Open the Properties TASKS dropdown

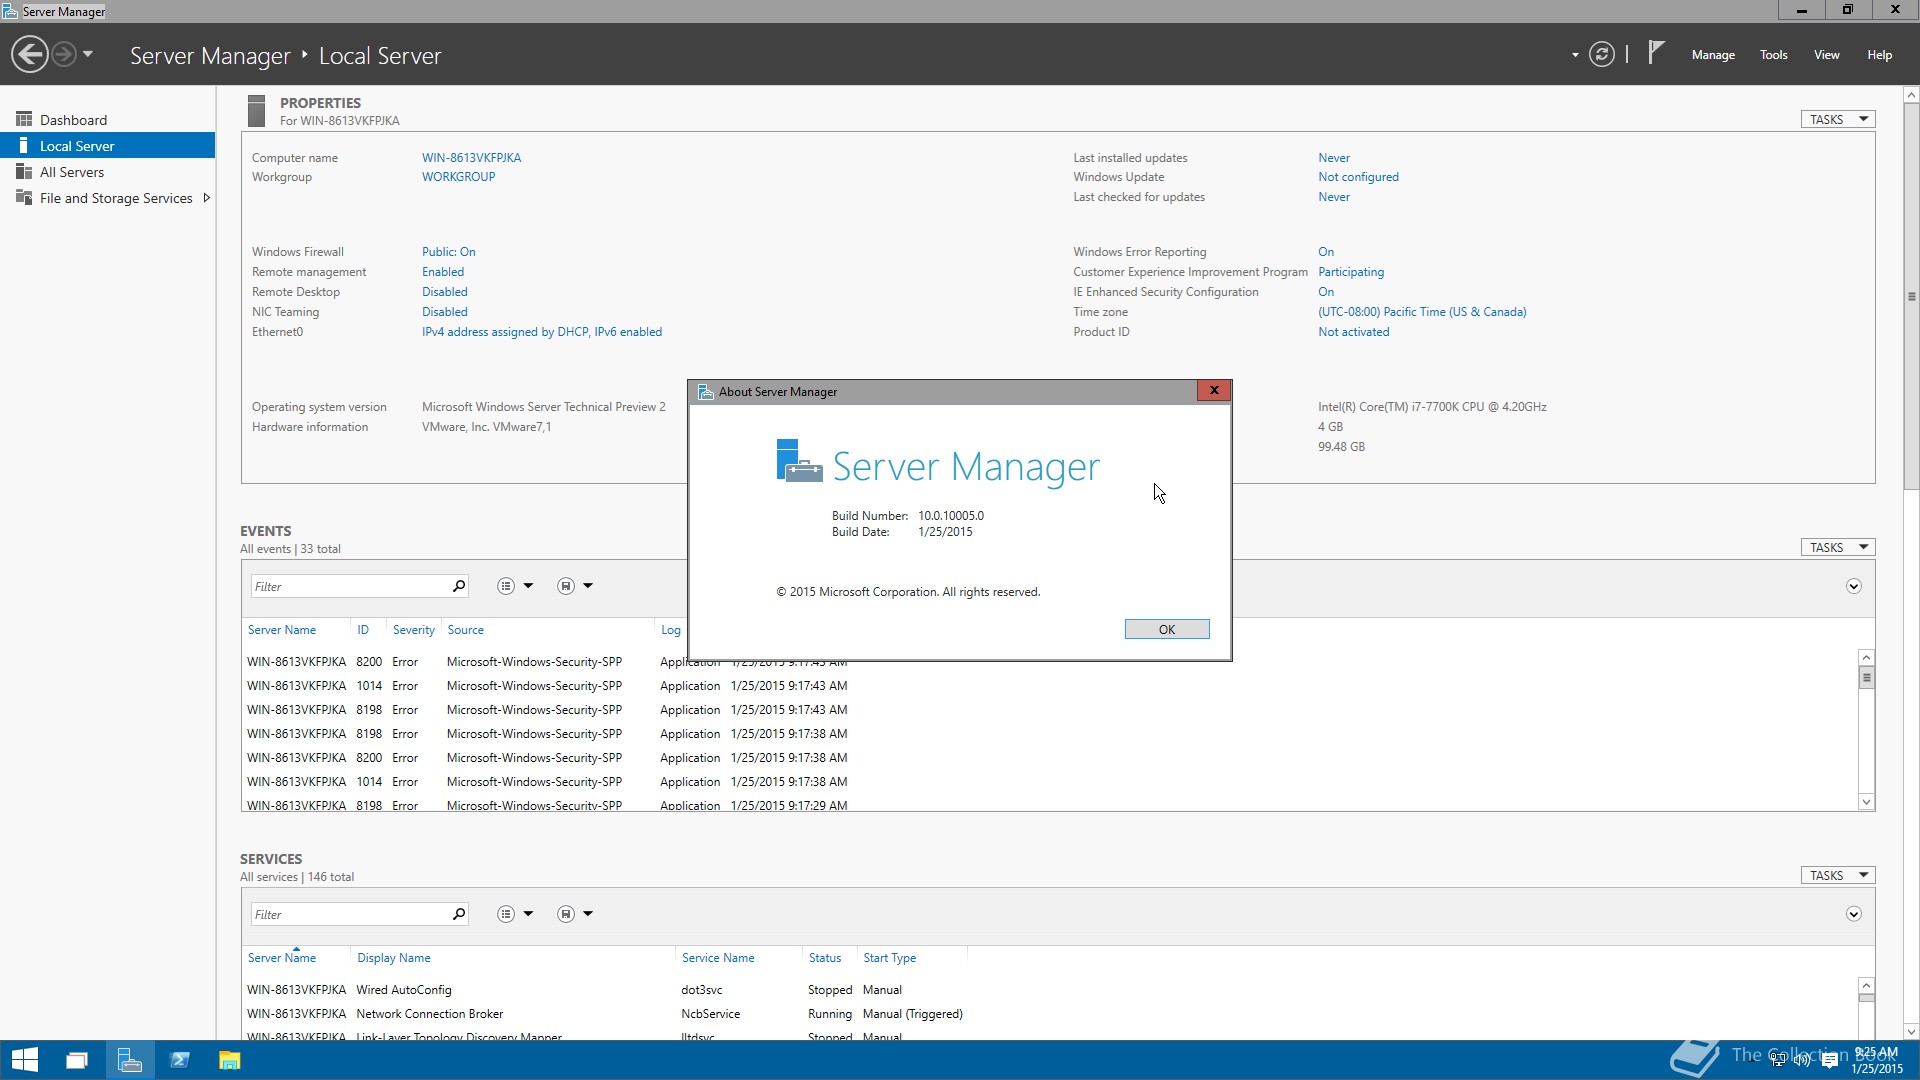pyautogui.click(x=1838, y=119)
